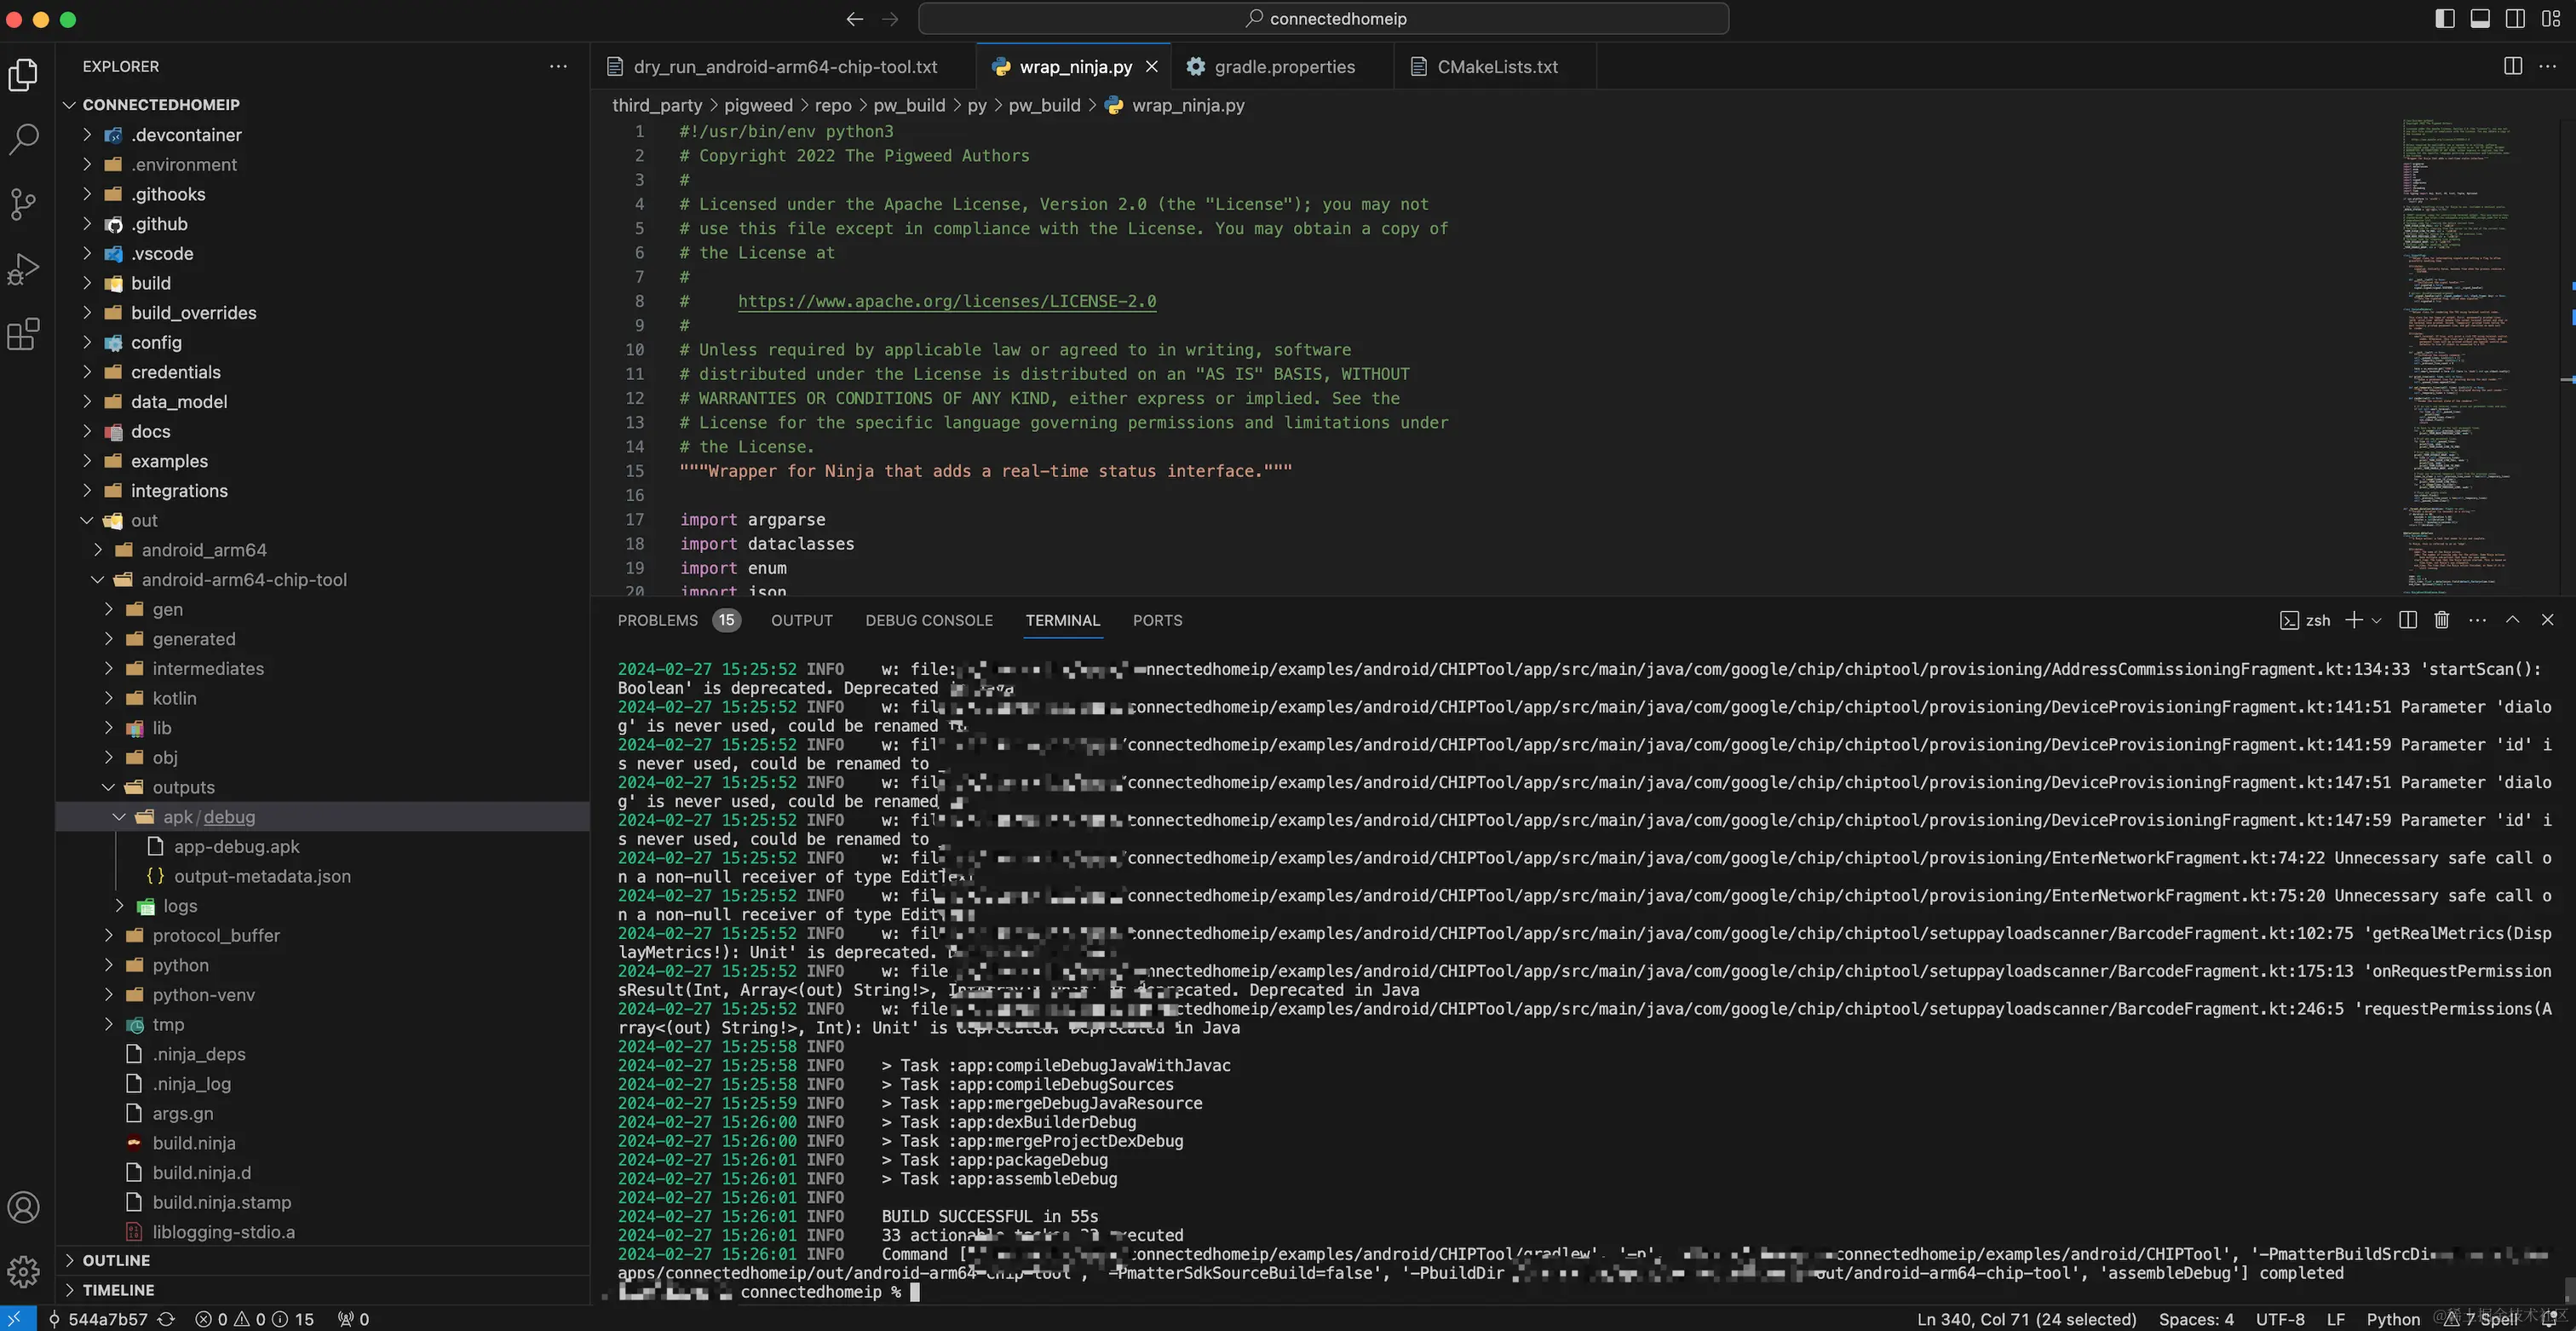Viewport: 2576px width, 1331px height.
Task: Click the connectedhomeip command center search box
Action: [x=1323, y=19]
